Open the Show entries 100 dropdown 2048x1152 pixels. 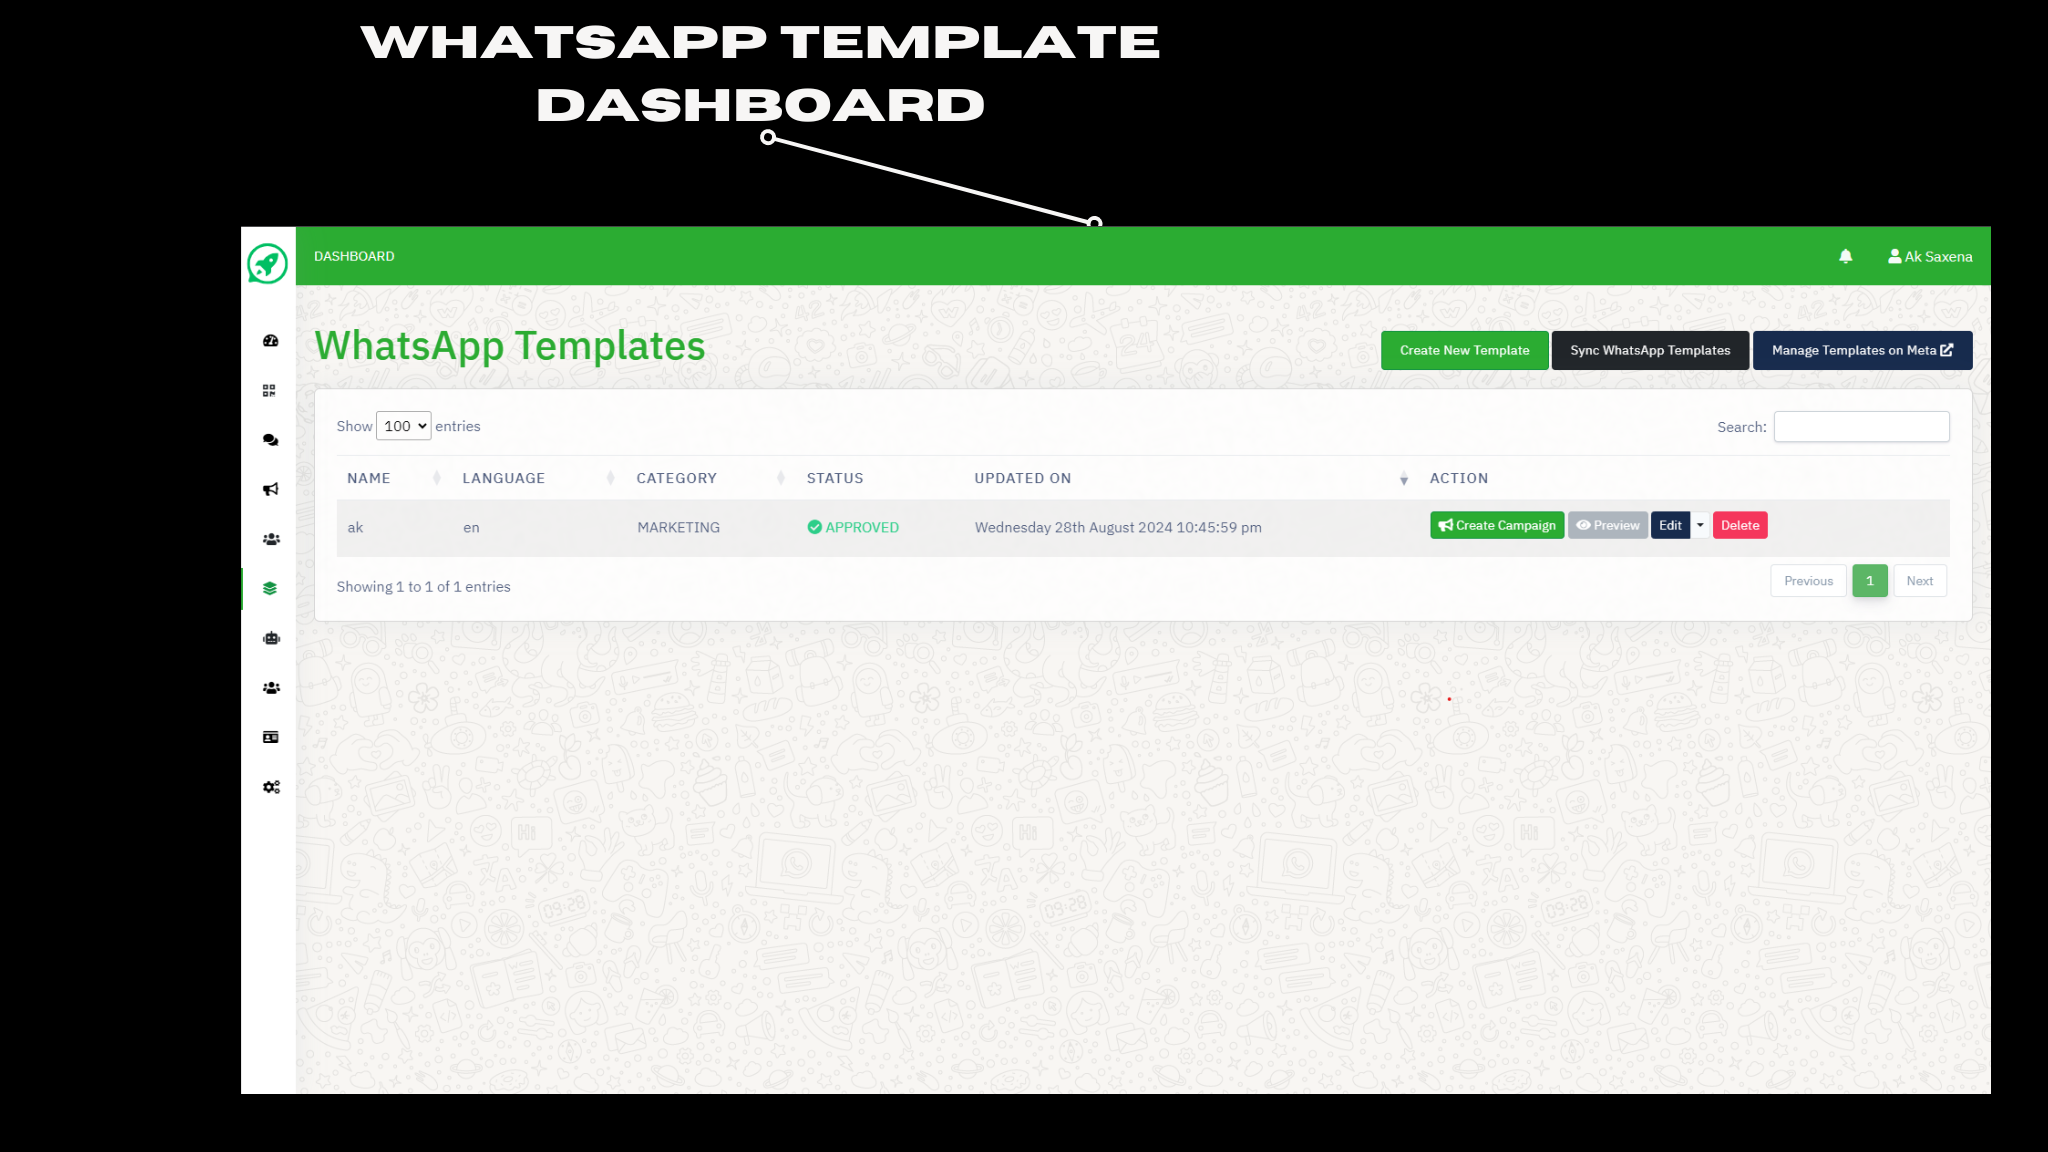click(404, 426)
